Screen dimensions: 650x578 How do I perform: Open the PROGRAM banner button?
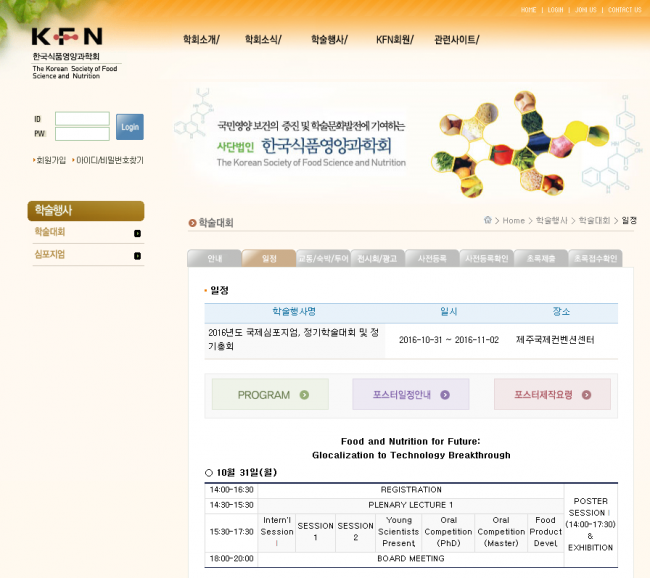point(268,395)
